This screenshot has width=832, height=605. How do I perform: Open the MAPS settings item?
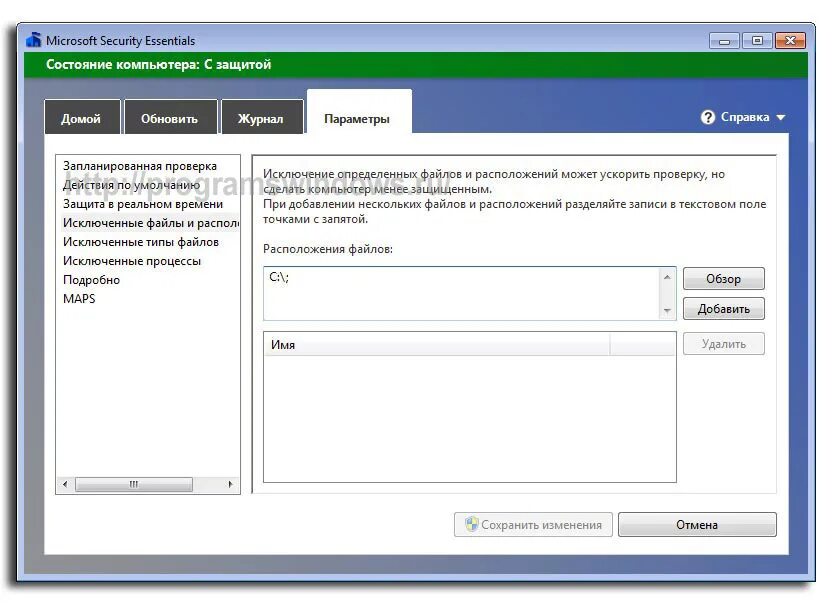(x=79, y=299)
